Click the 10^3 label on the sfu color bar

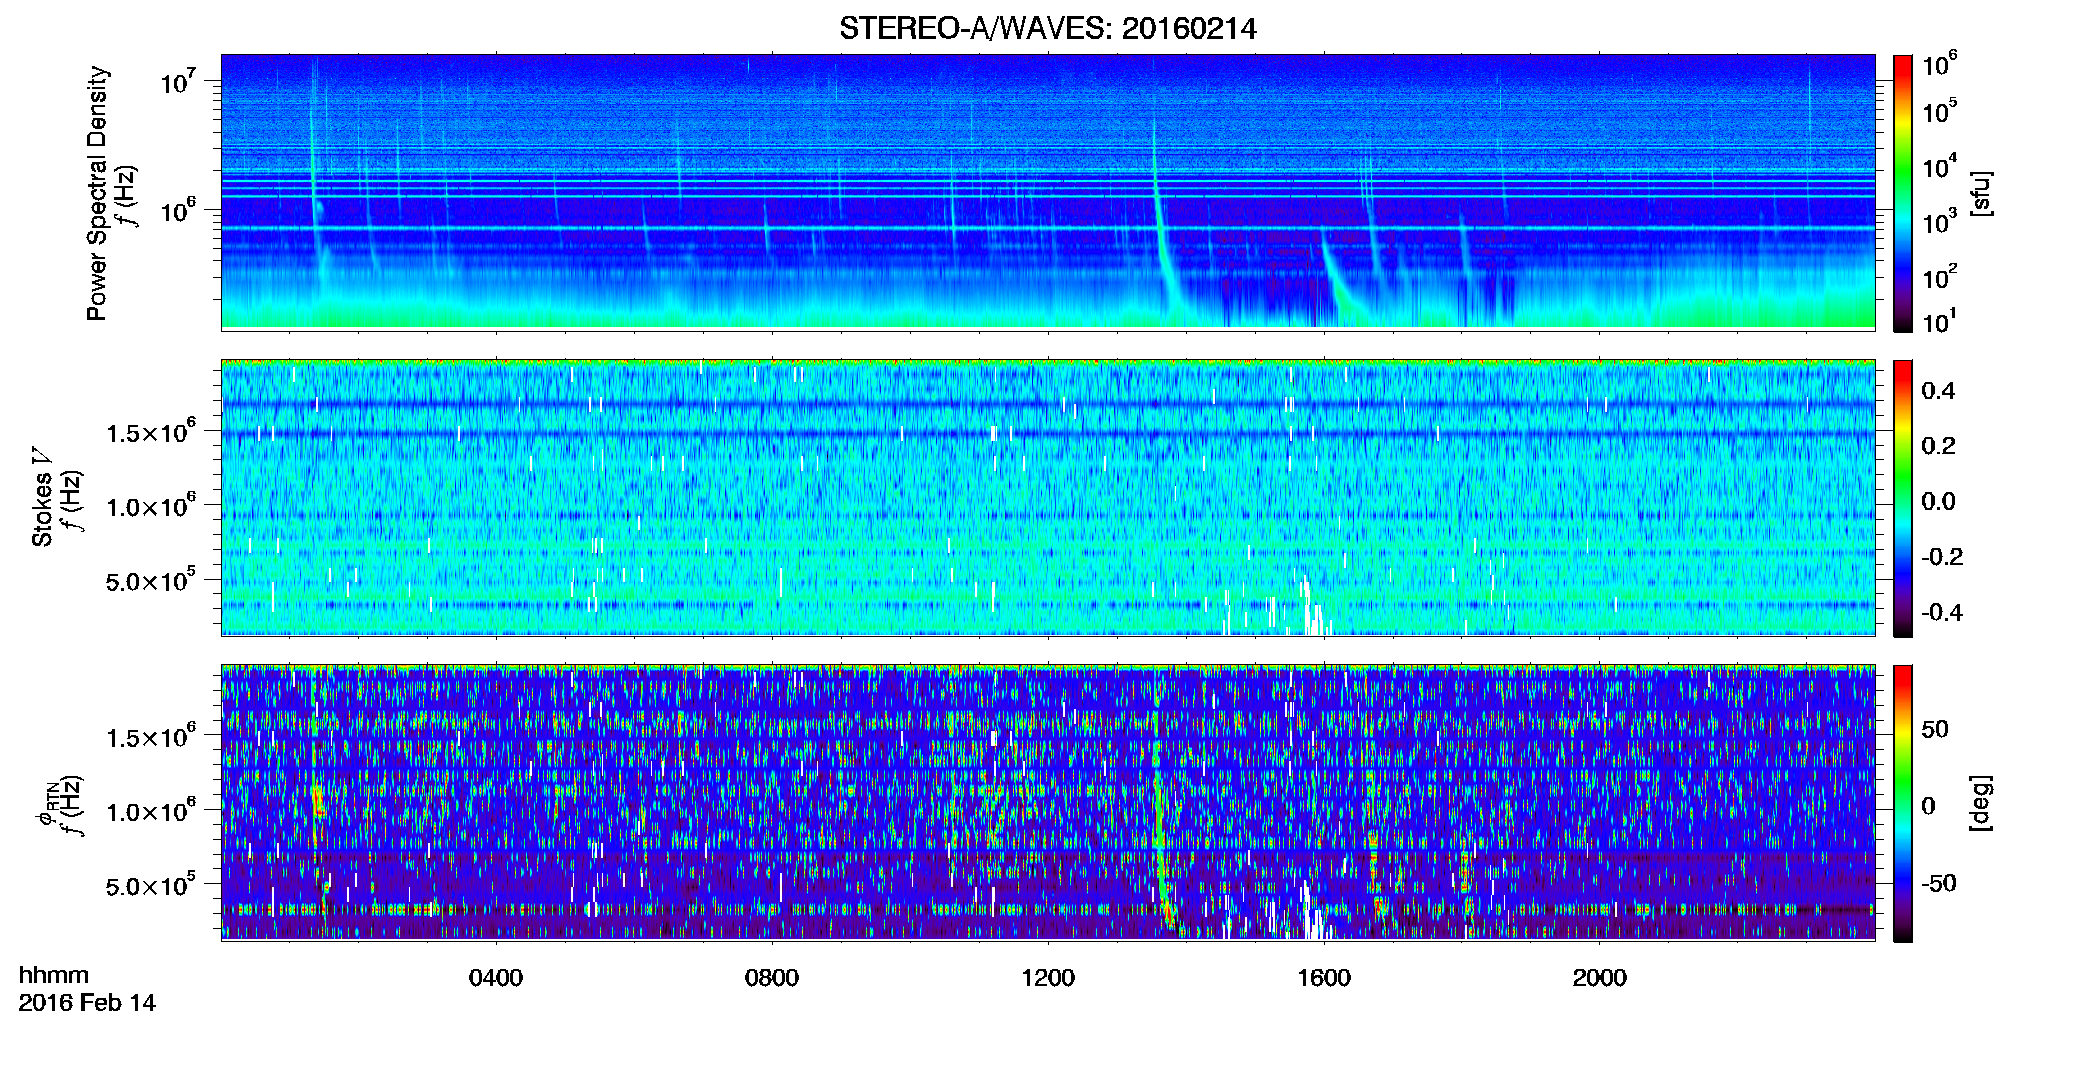(1940, 222)
